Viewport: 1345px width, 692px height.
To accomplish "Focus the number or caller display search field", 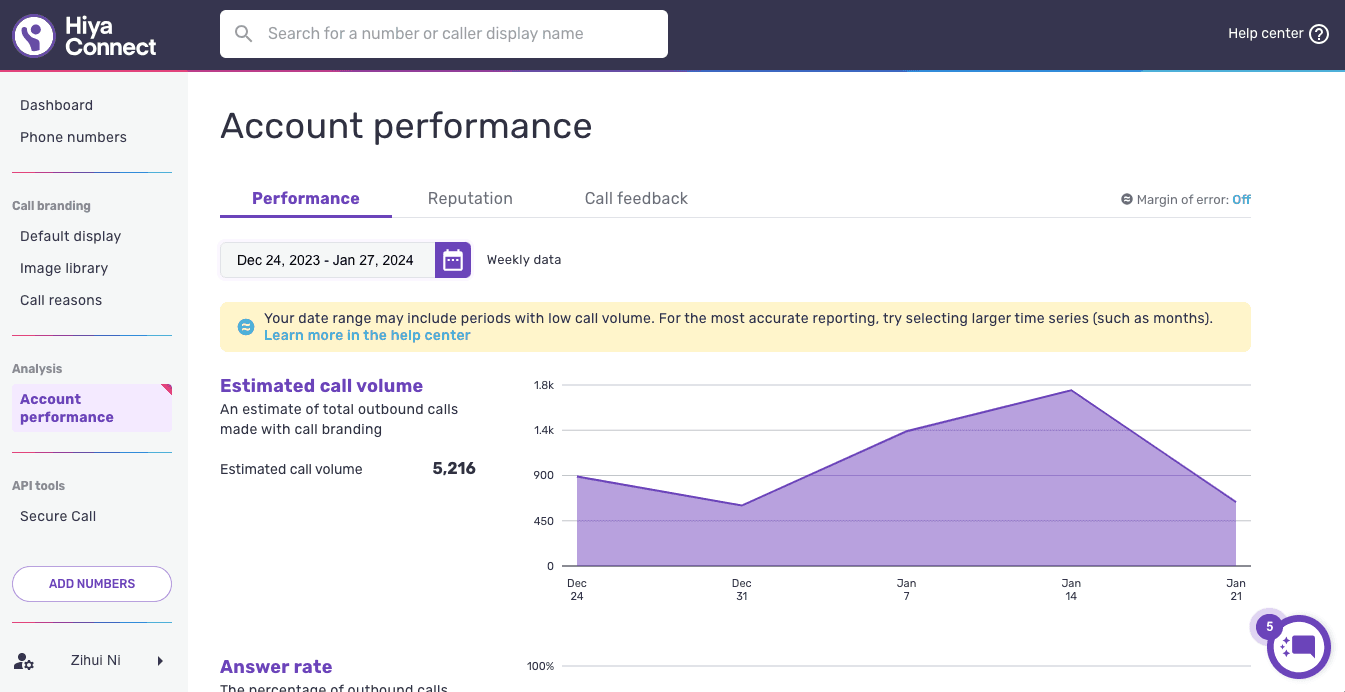I will tap(444, 34).
